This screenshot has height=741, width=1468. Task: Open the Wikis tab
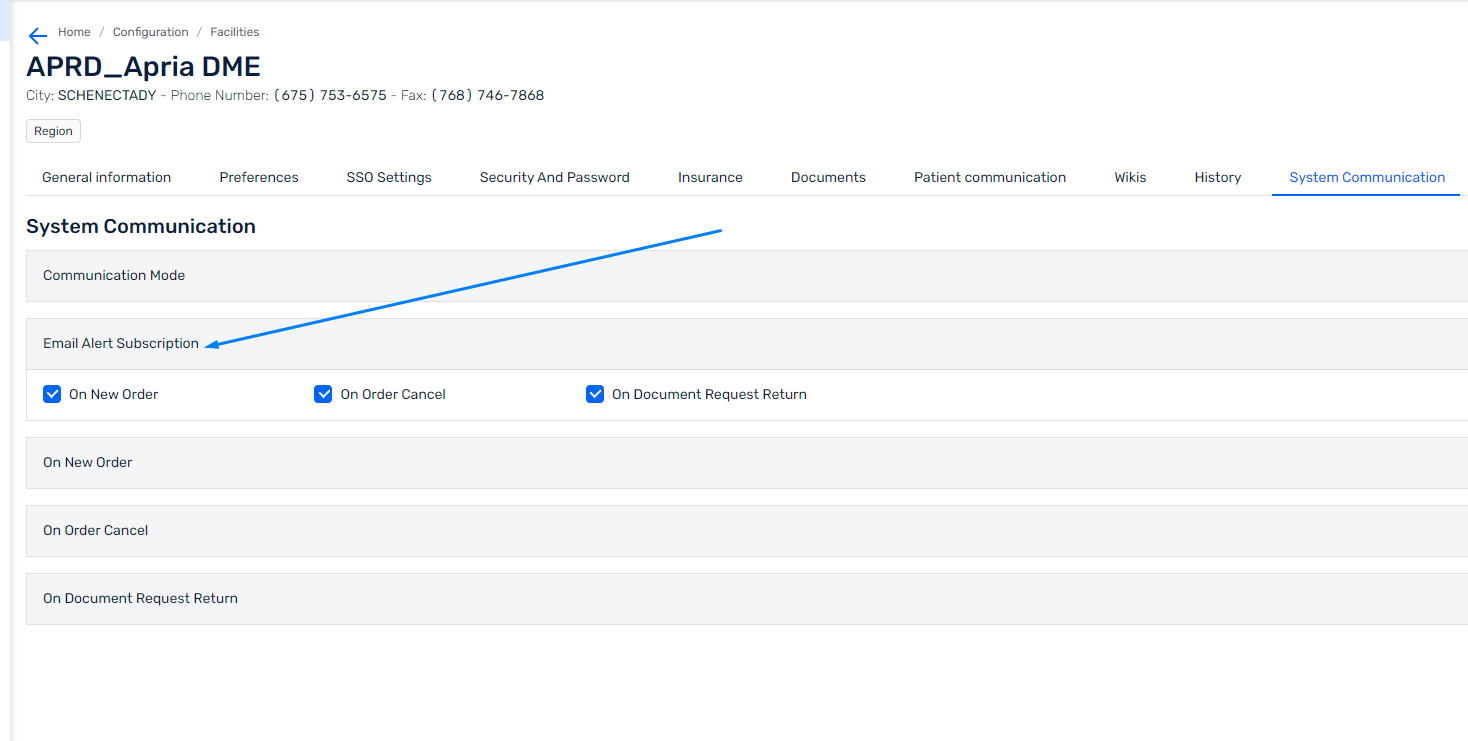coord(1130,177)
